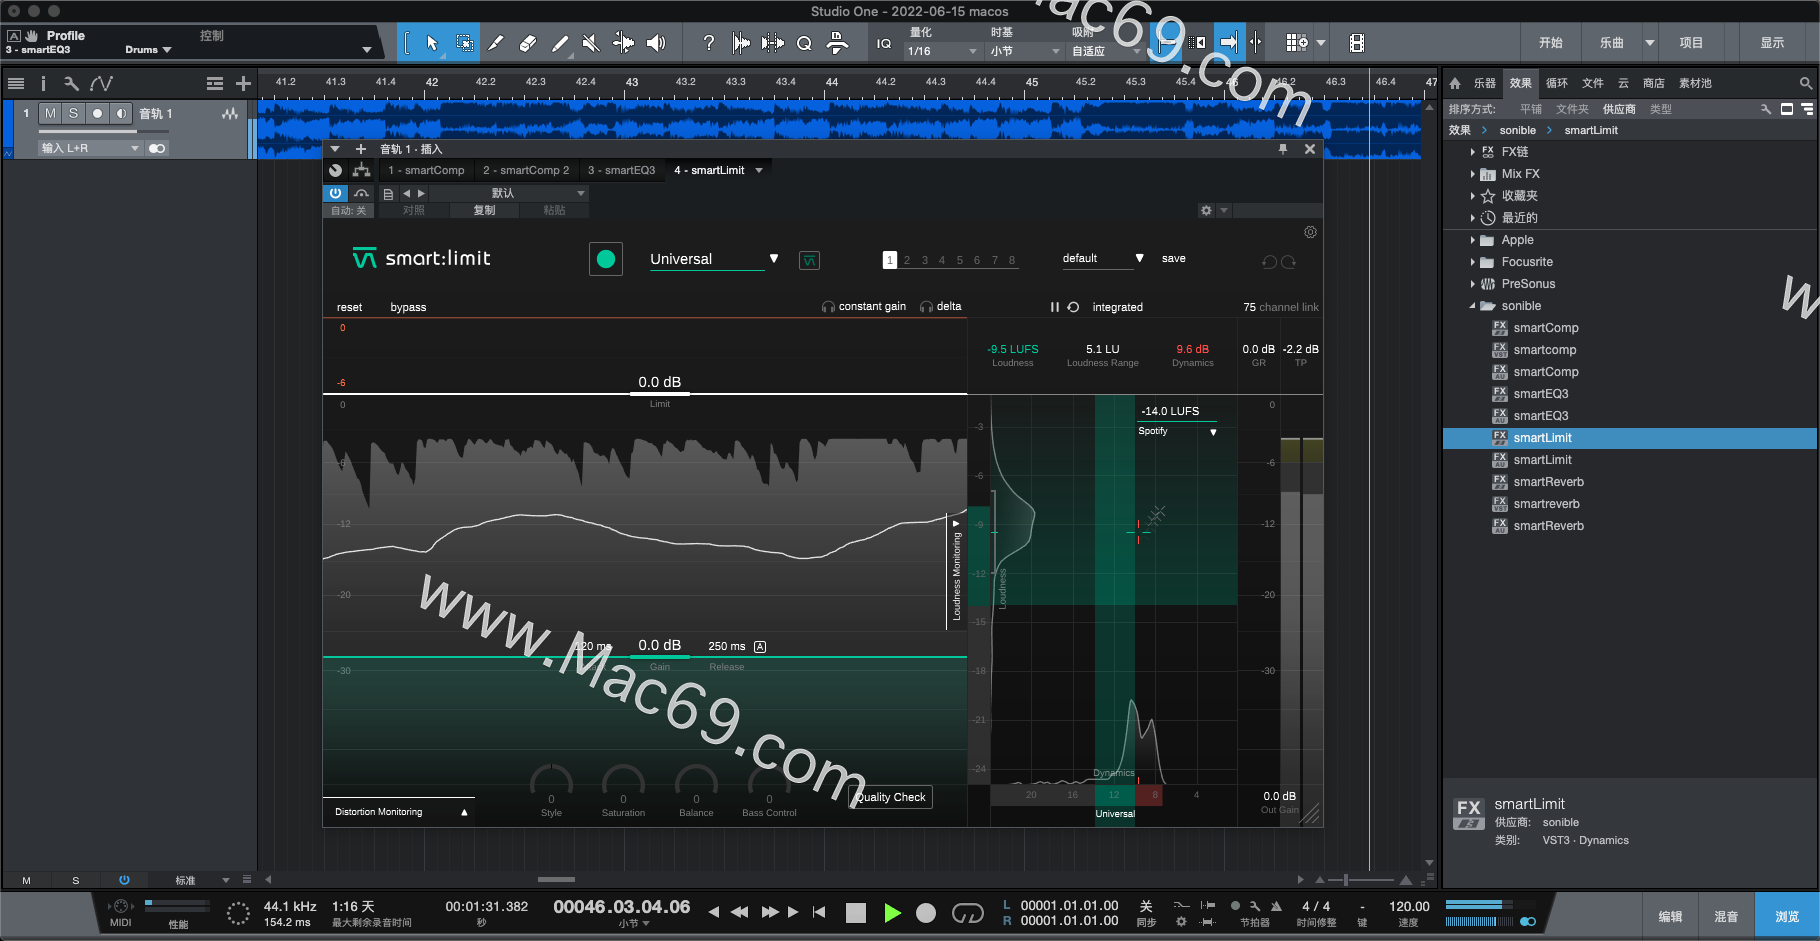Click the green learn button in smart:limit
1820x941 pixels.
(x=606, y=259)
